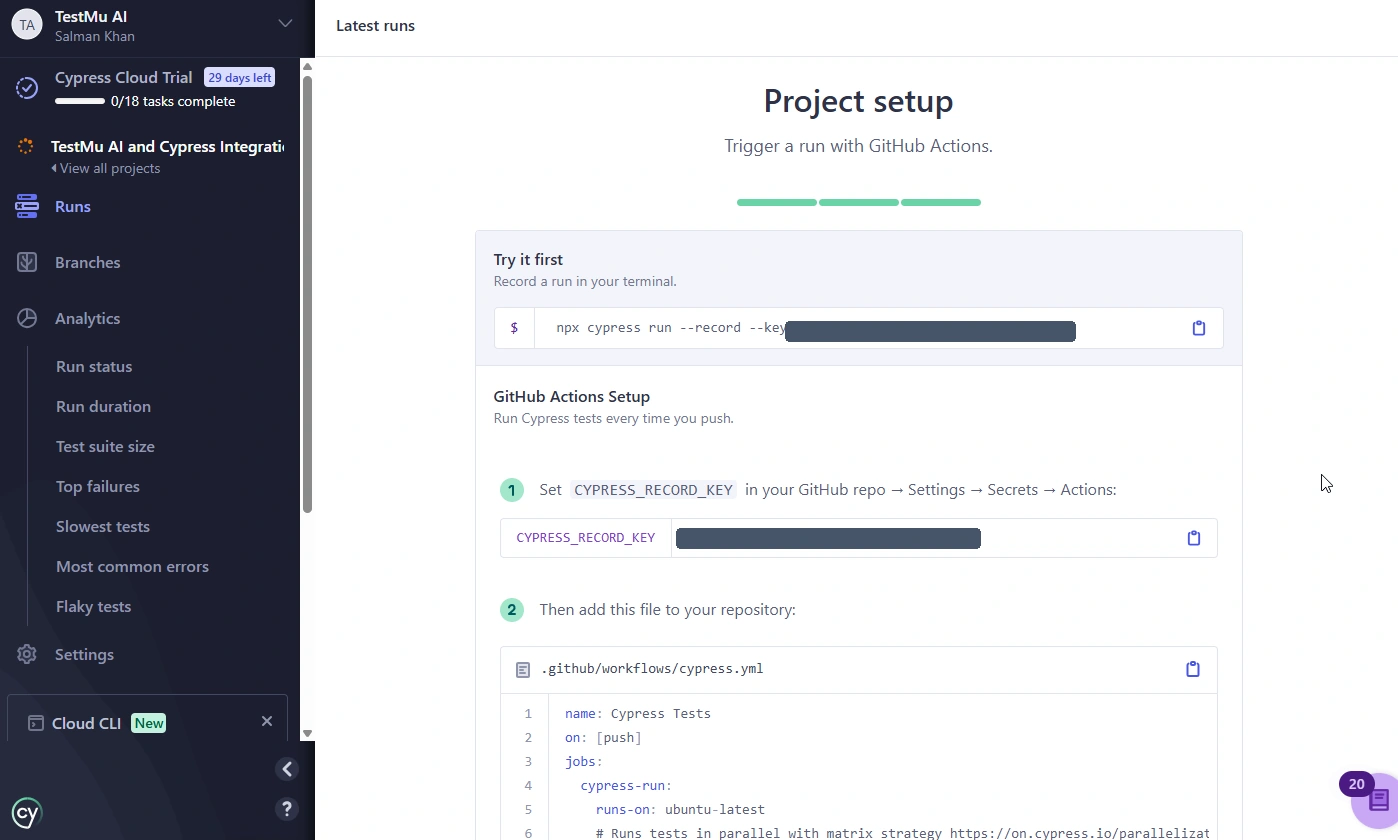The image size is (1398, 840).
Task: Open the help question mark icon
Action: 286,809
